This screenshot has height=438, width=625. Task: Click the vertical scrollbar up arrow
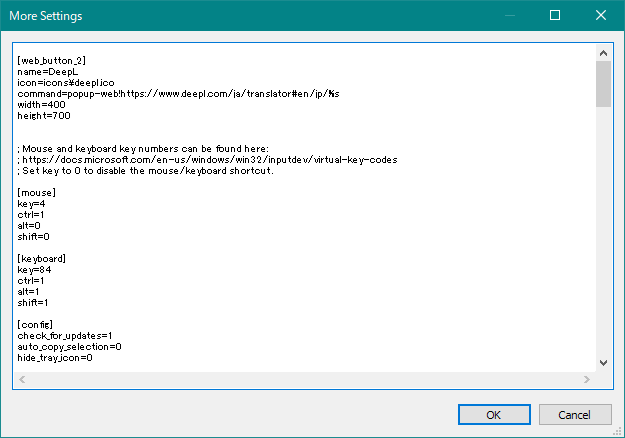[x=603, y=53]
